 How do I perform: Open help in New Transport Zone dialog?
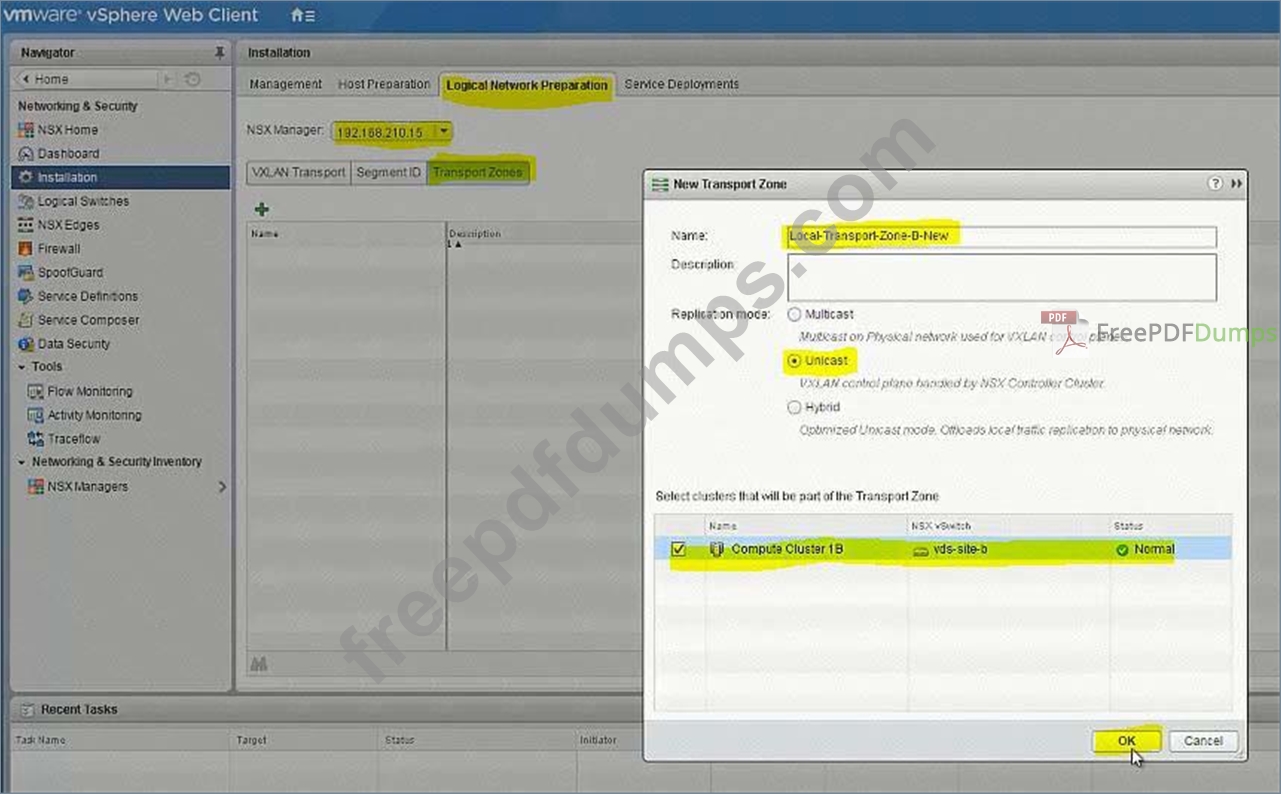[1215, 184]
